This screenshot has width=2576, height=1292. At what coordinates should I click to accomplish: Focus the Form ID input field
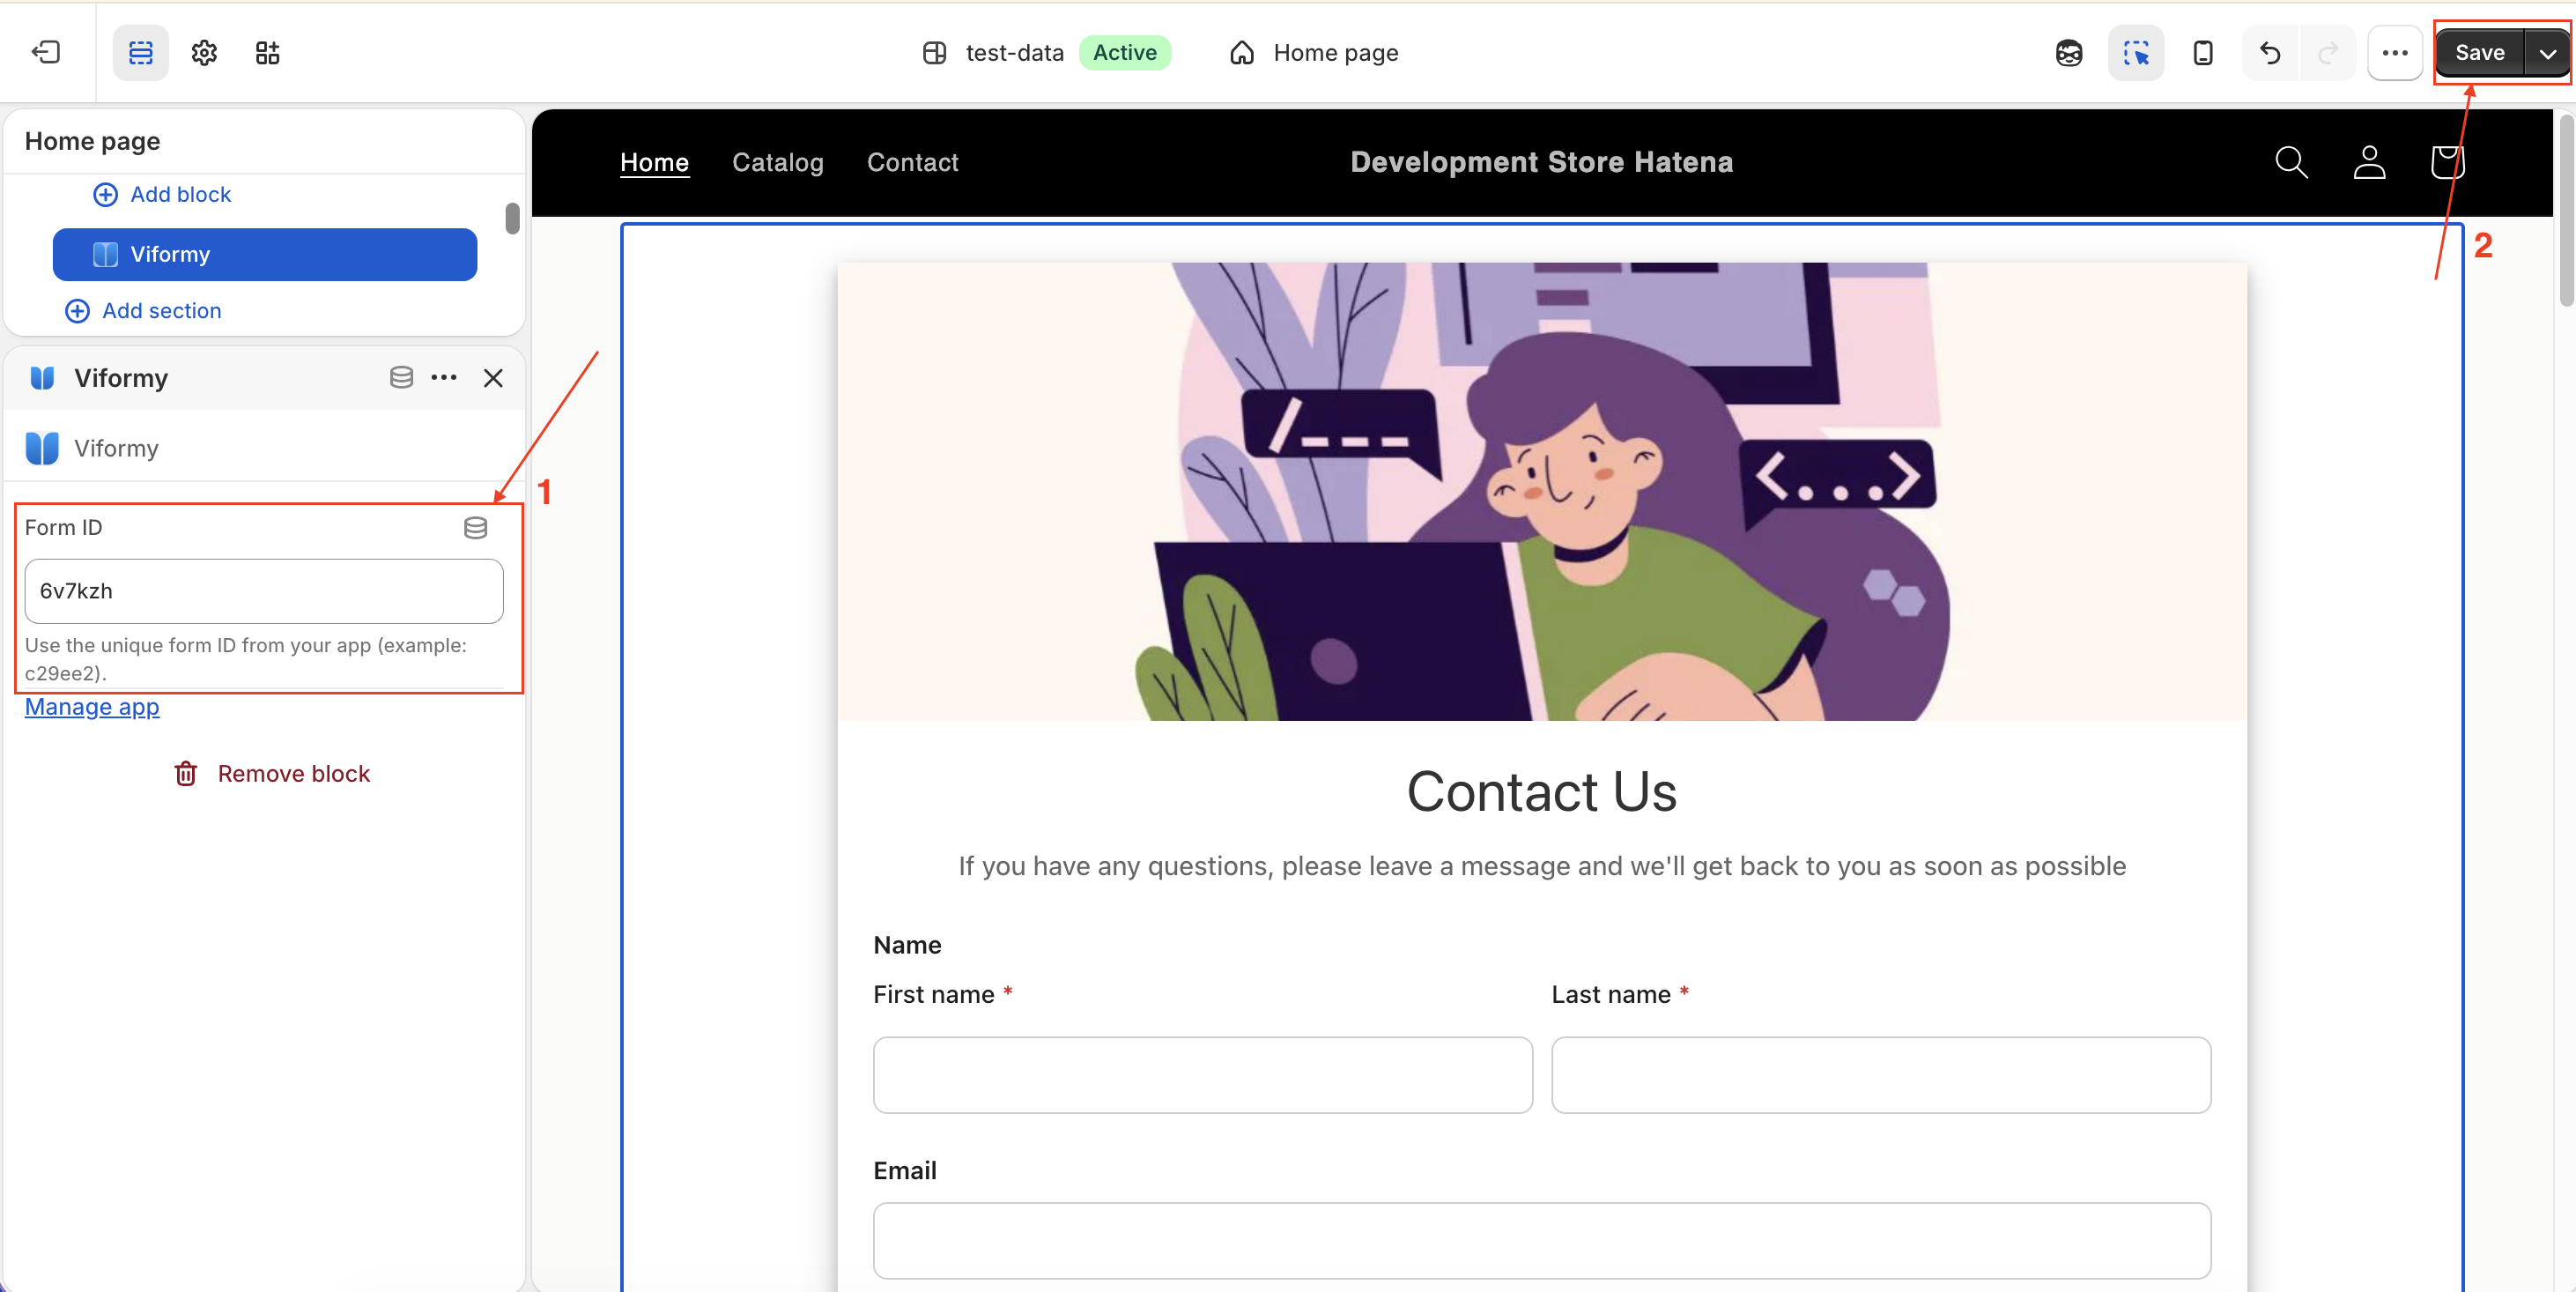coord(264,591)
